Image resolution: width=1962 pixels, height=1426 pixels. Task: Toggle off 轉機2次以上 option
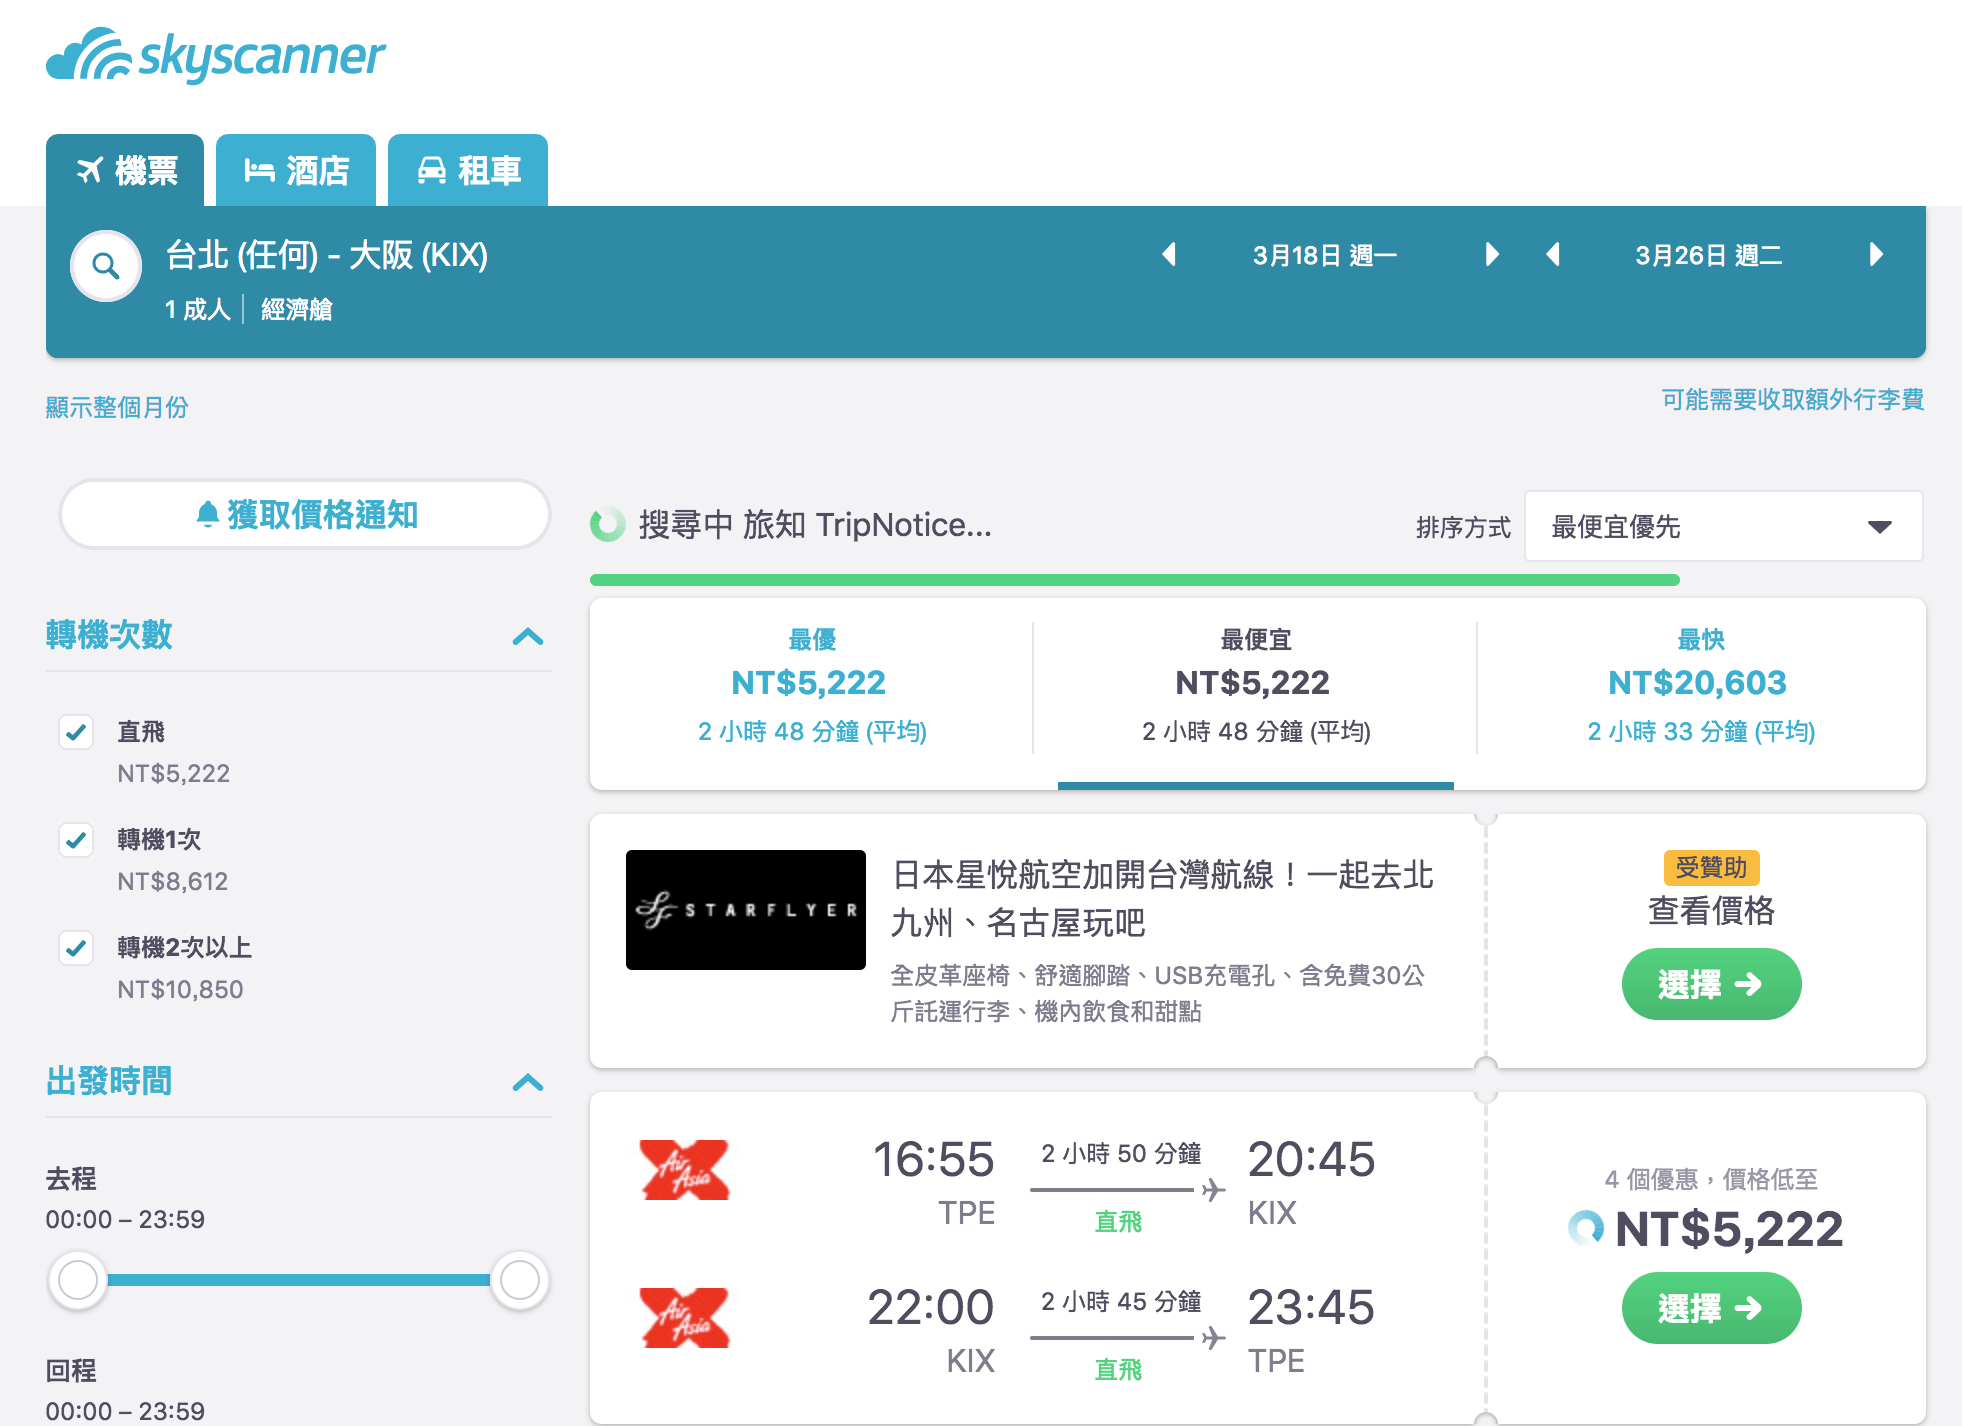[77, 948]
